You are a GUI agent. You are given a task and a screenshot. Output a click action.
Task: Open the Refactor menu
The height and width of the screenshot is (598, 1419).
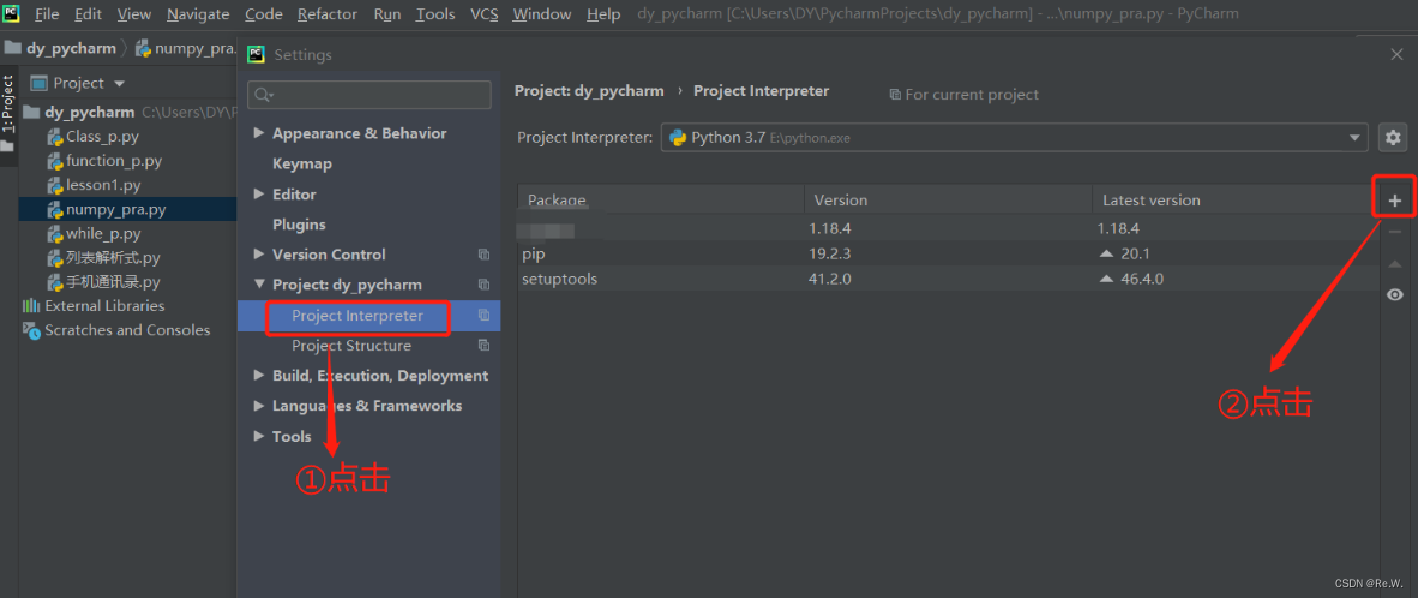327,14
